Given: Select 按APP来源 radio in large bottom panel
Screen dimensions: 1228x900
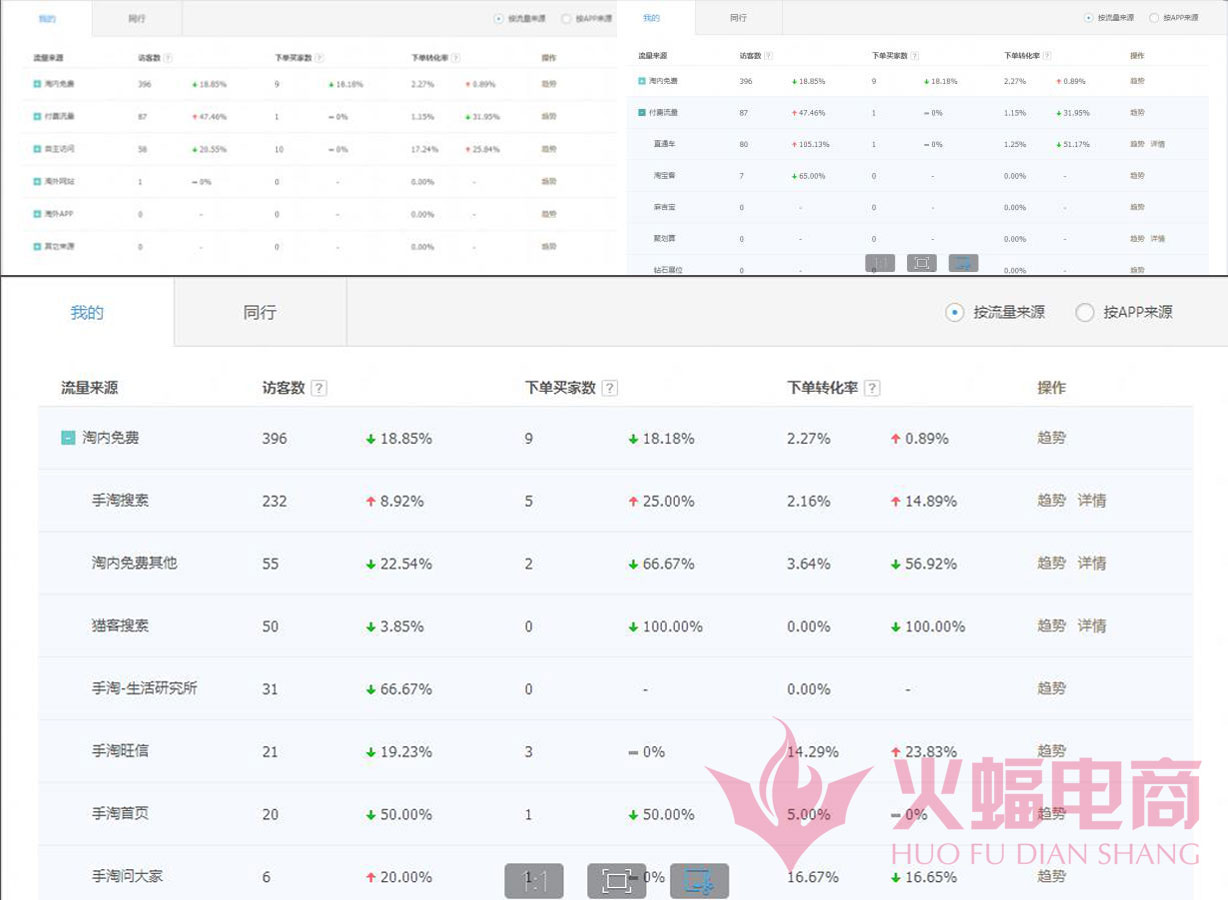Looking at the screenshot, I should 1085,313.
